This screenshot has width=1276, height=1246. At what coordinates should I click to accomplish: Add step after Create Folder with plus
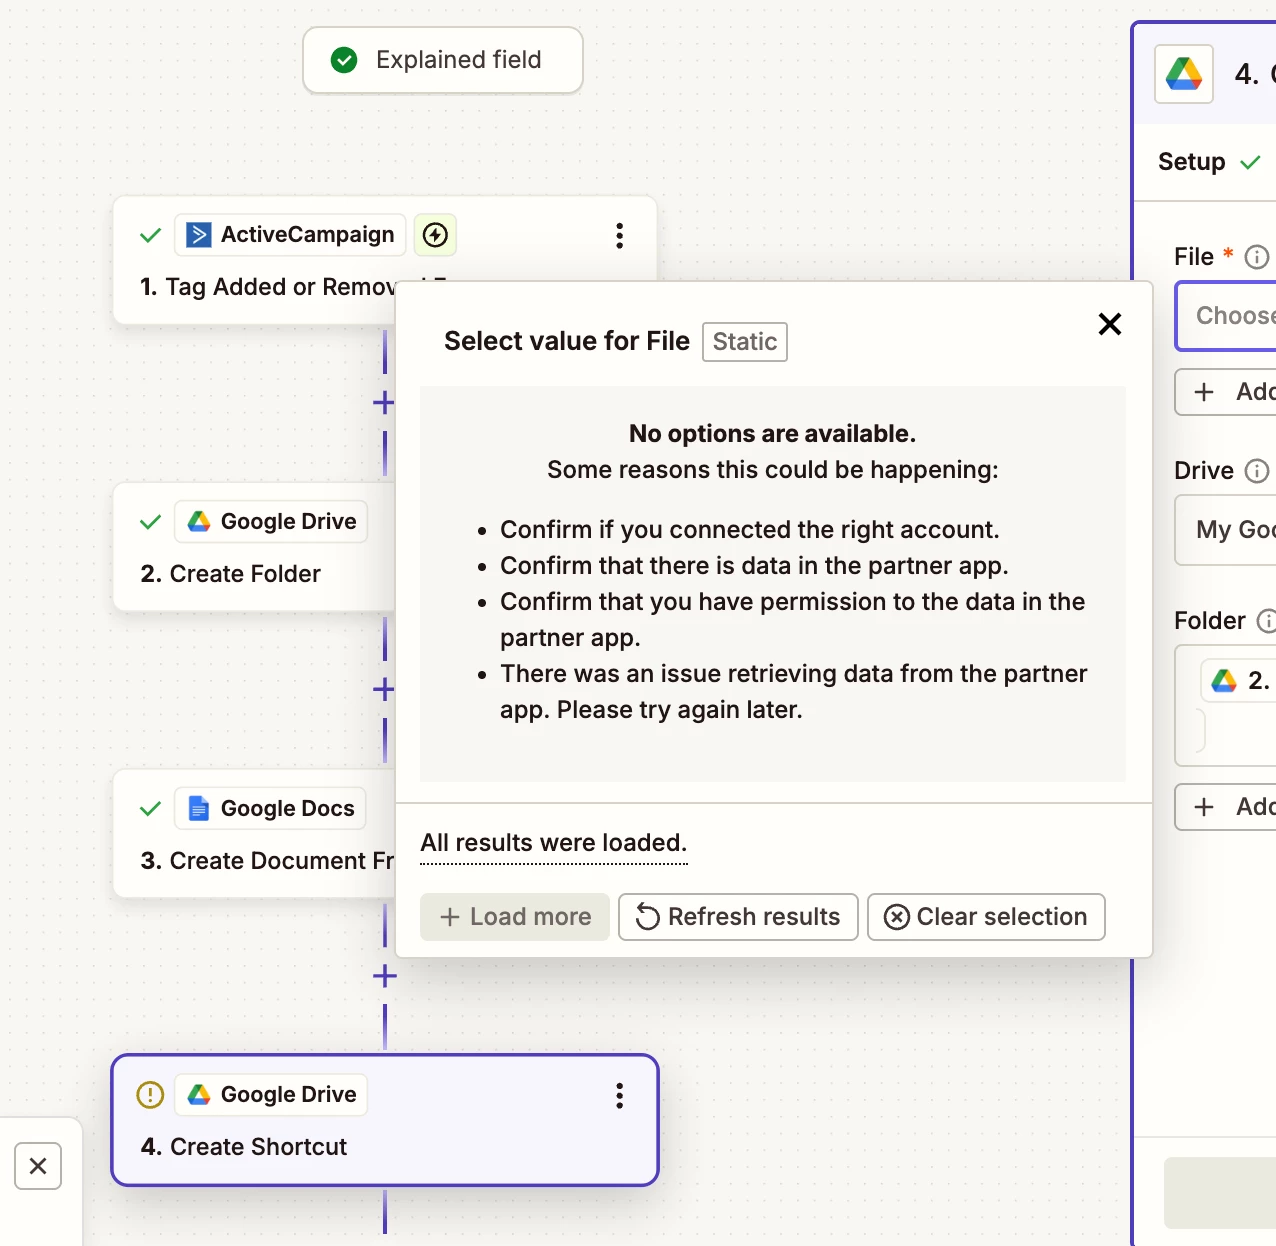coord(384,689)
